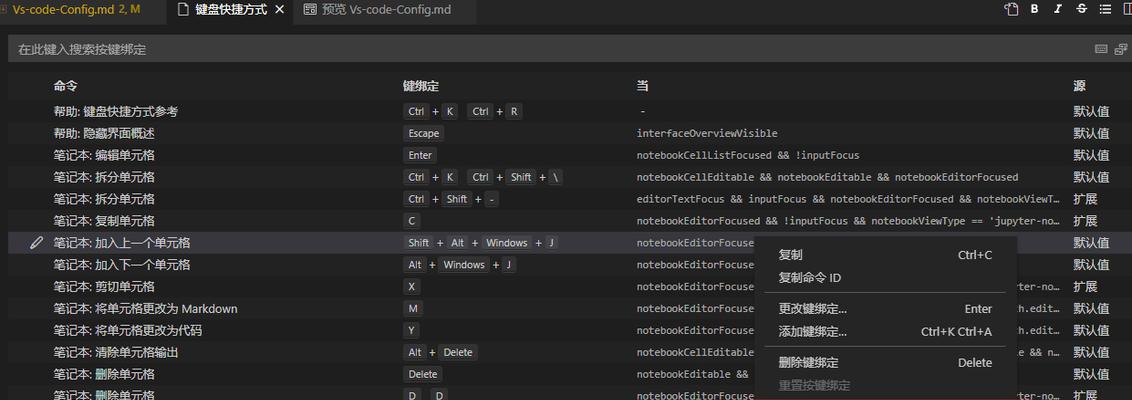Click the sort by precedence icon
Screen dimensions: 1132x400
click(x=1120, y=49)
